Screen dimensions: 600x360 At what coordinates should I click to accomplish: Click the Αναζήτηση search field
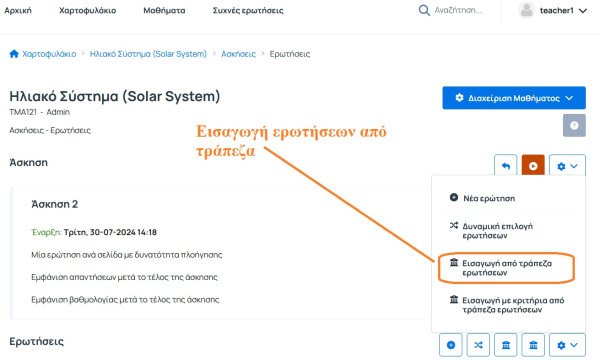coord(459,10)
